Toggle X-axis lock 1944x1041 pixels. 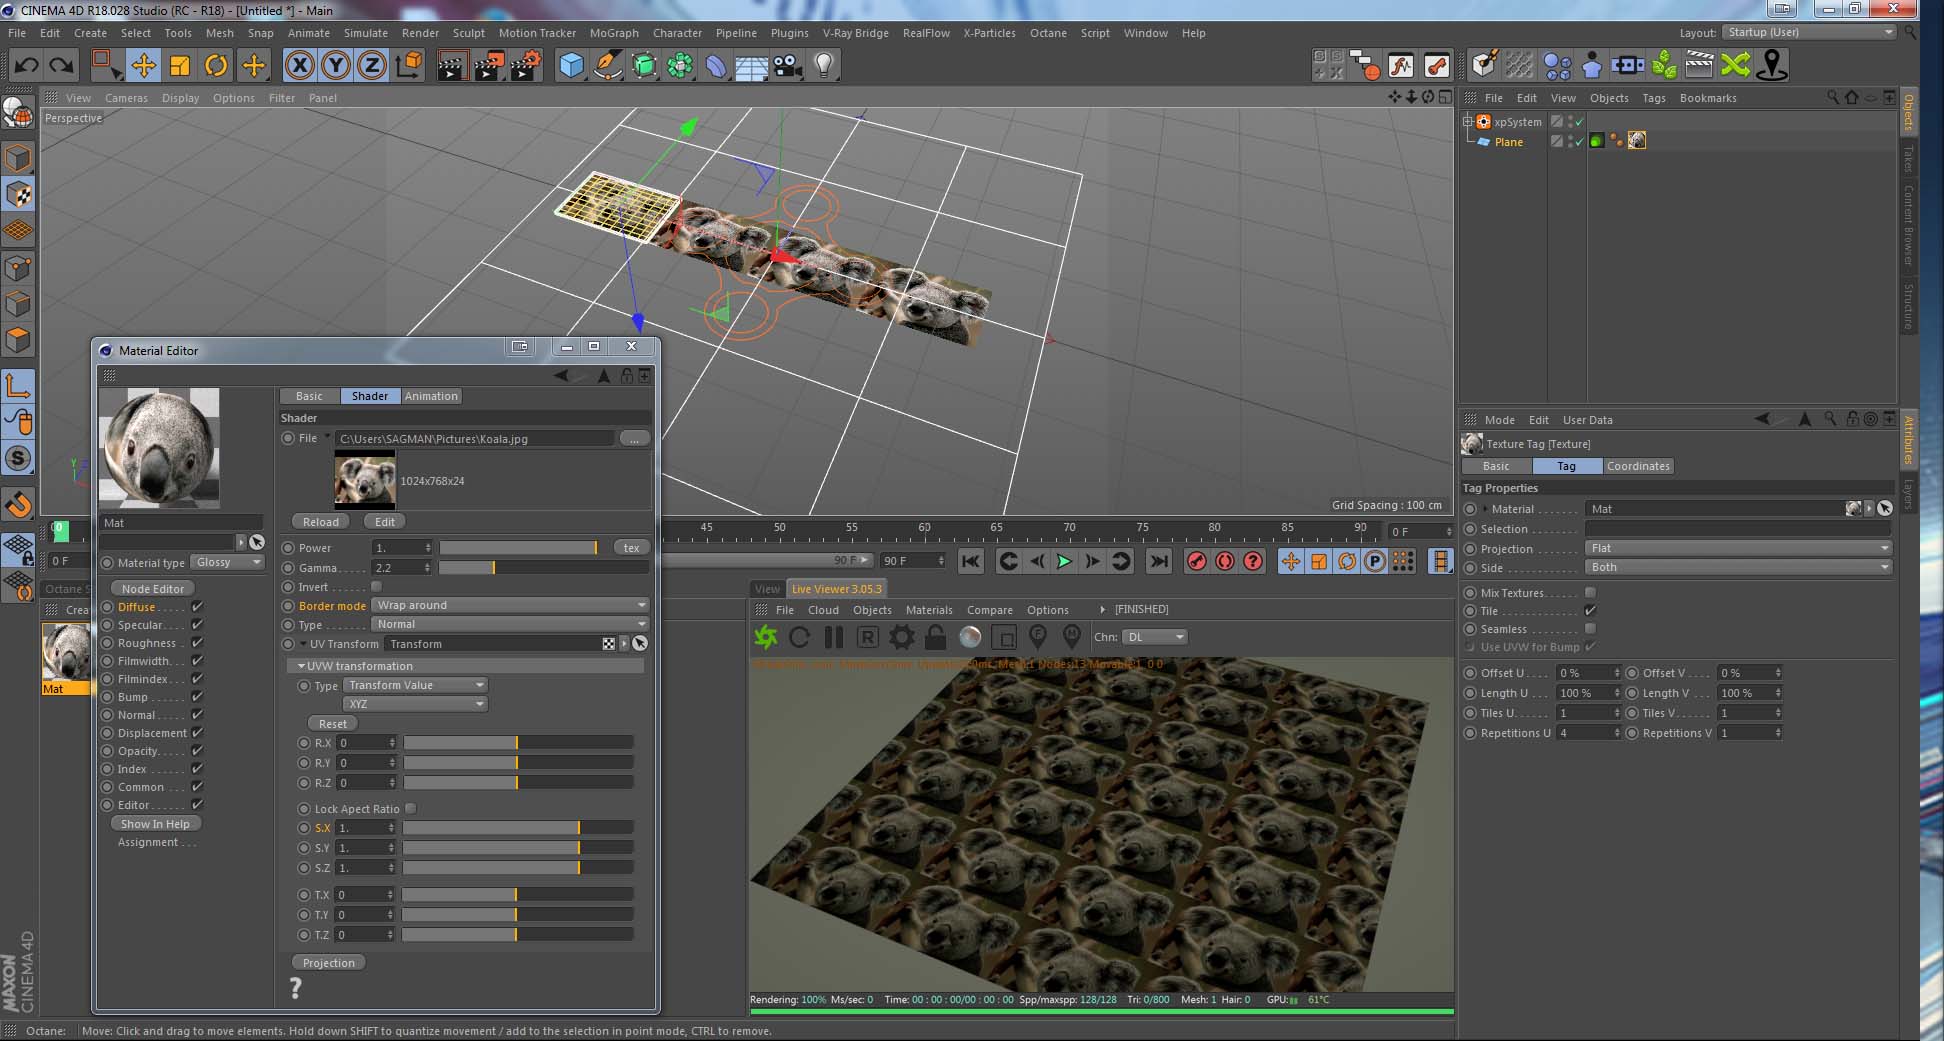[x=298, y=66]
